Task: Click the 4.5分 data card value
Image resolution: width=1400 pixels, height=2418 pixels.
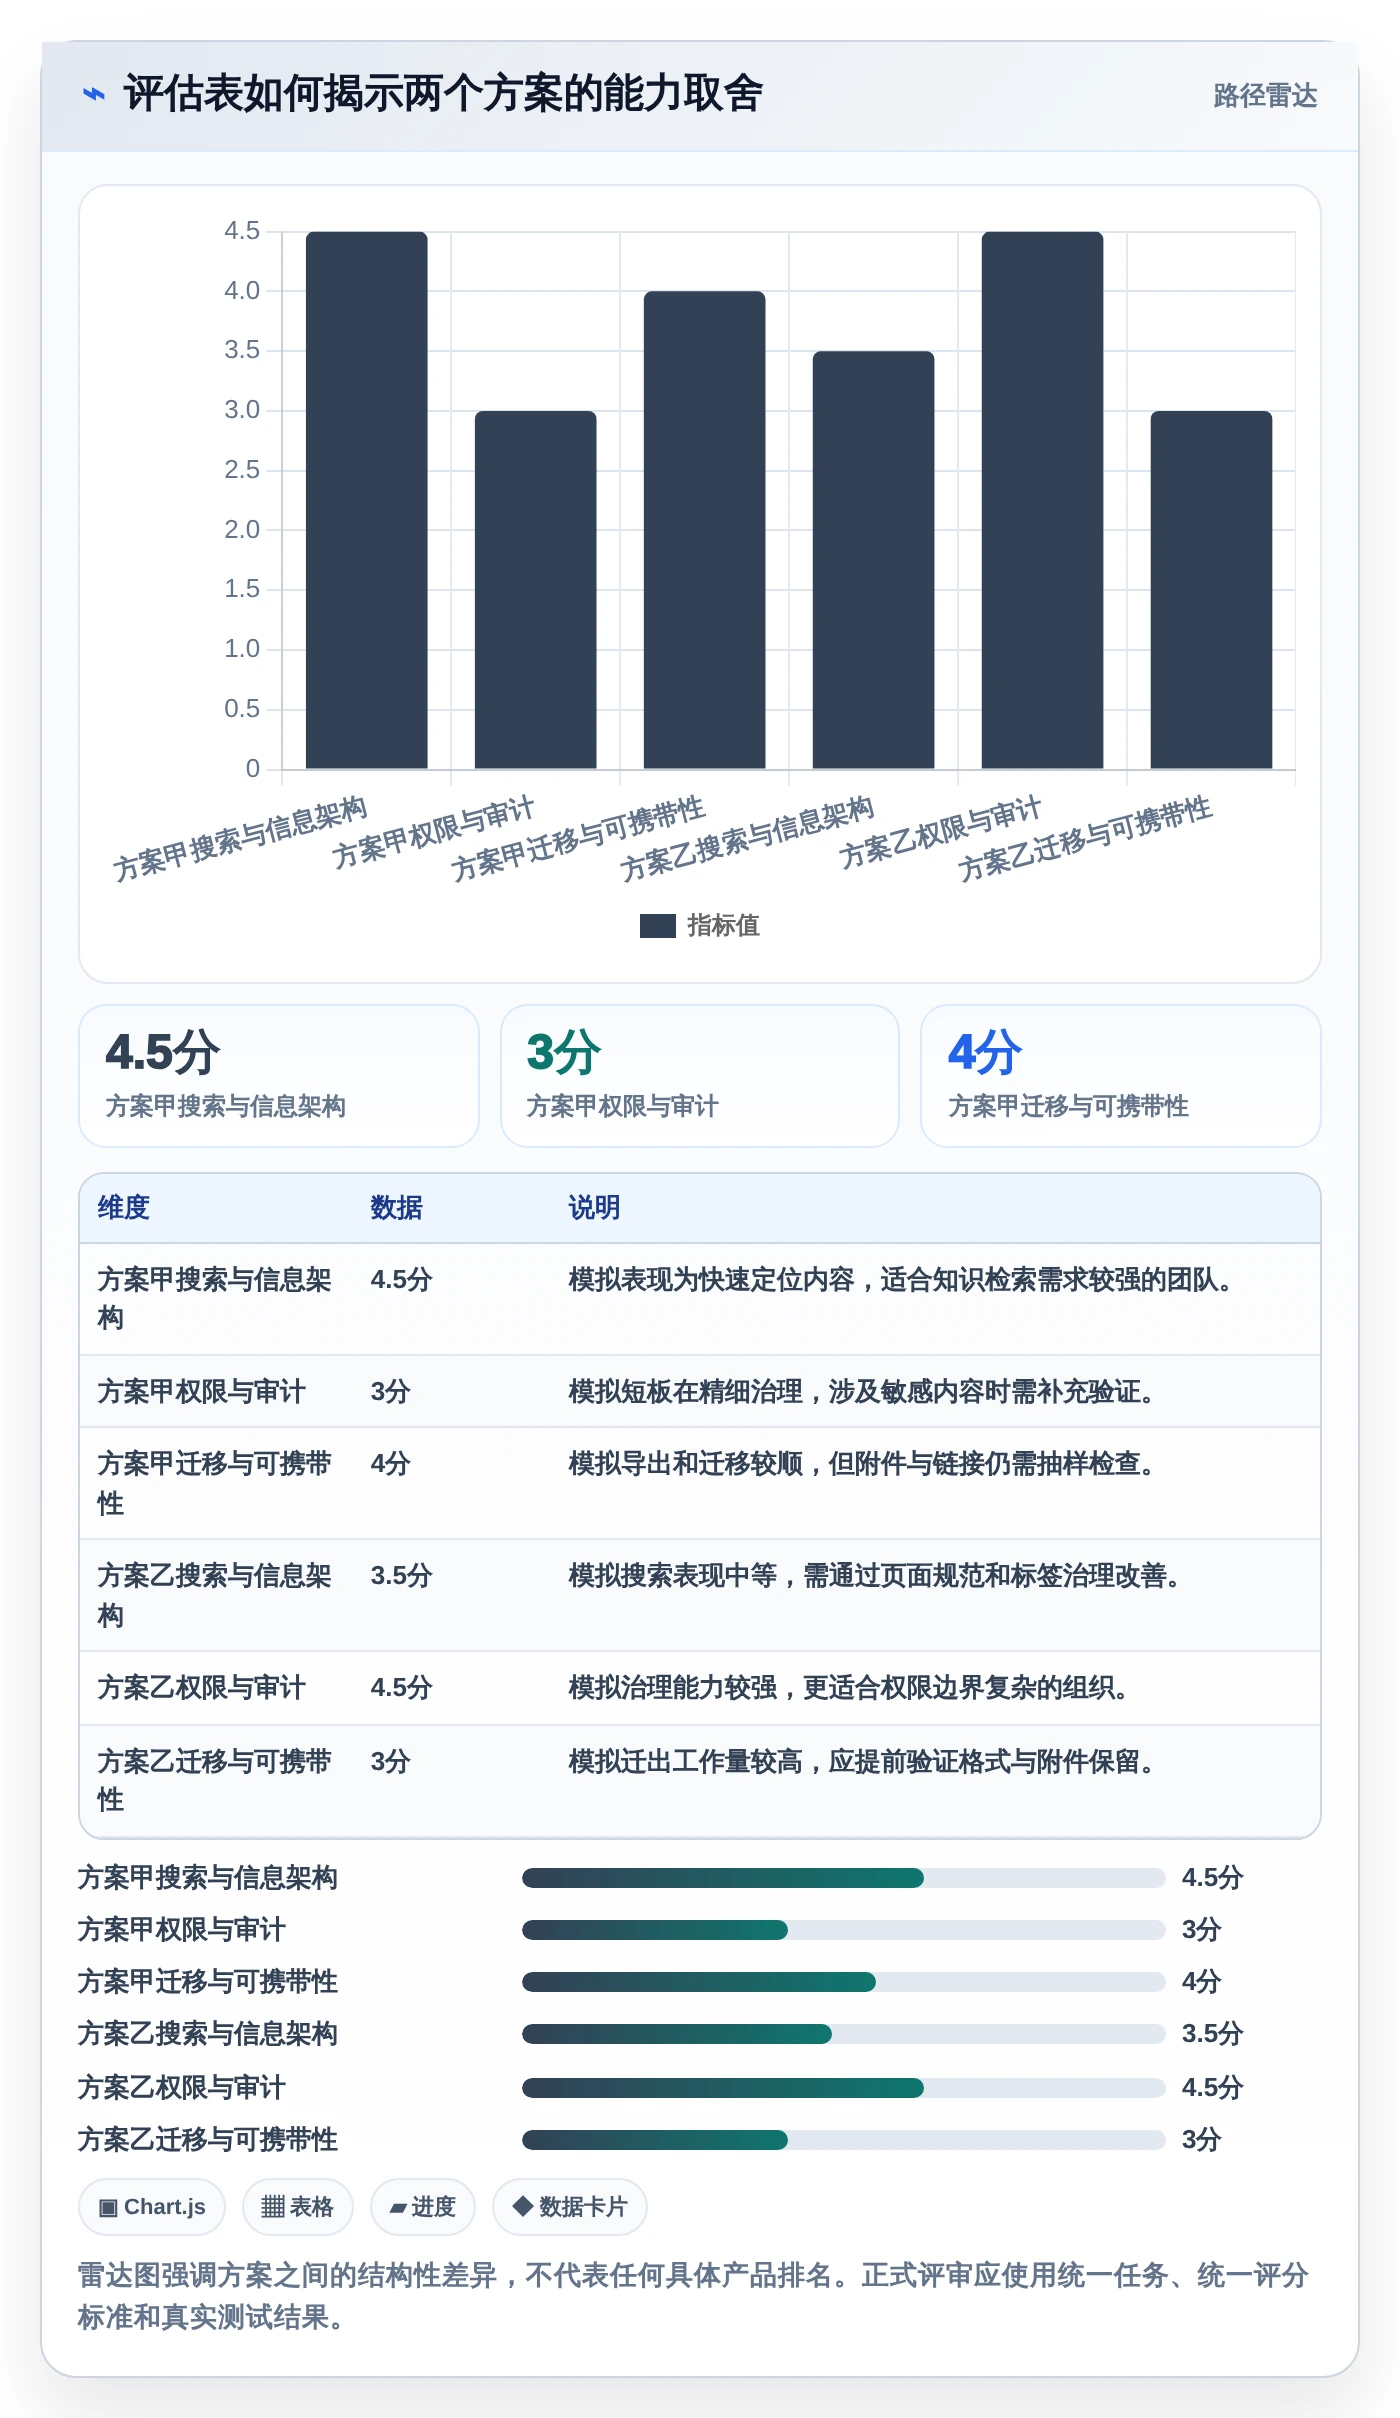Action: (x=163, y=1052)
